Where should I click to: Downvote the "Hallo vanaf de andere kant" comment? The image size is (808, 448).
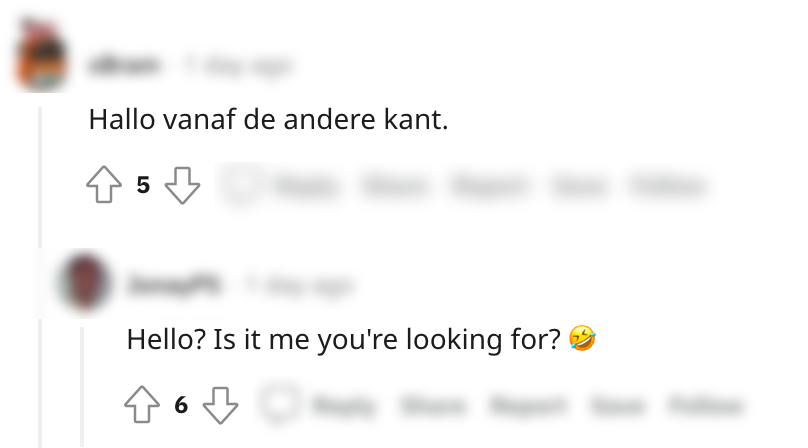(181, 185)
